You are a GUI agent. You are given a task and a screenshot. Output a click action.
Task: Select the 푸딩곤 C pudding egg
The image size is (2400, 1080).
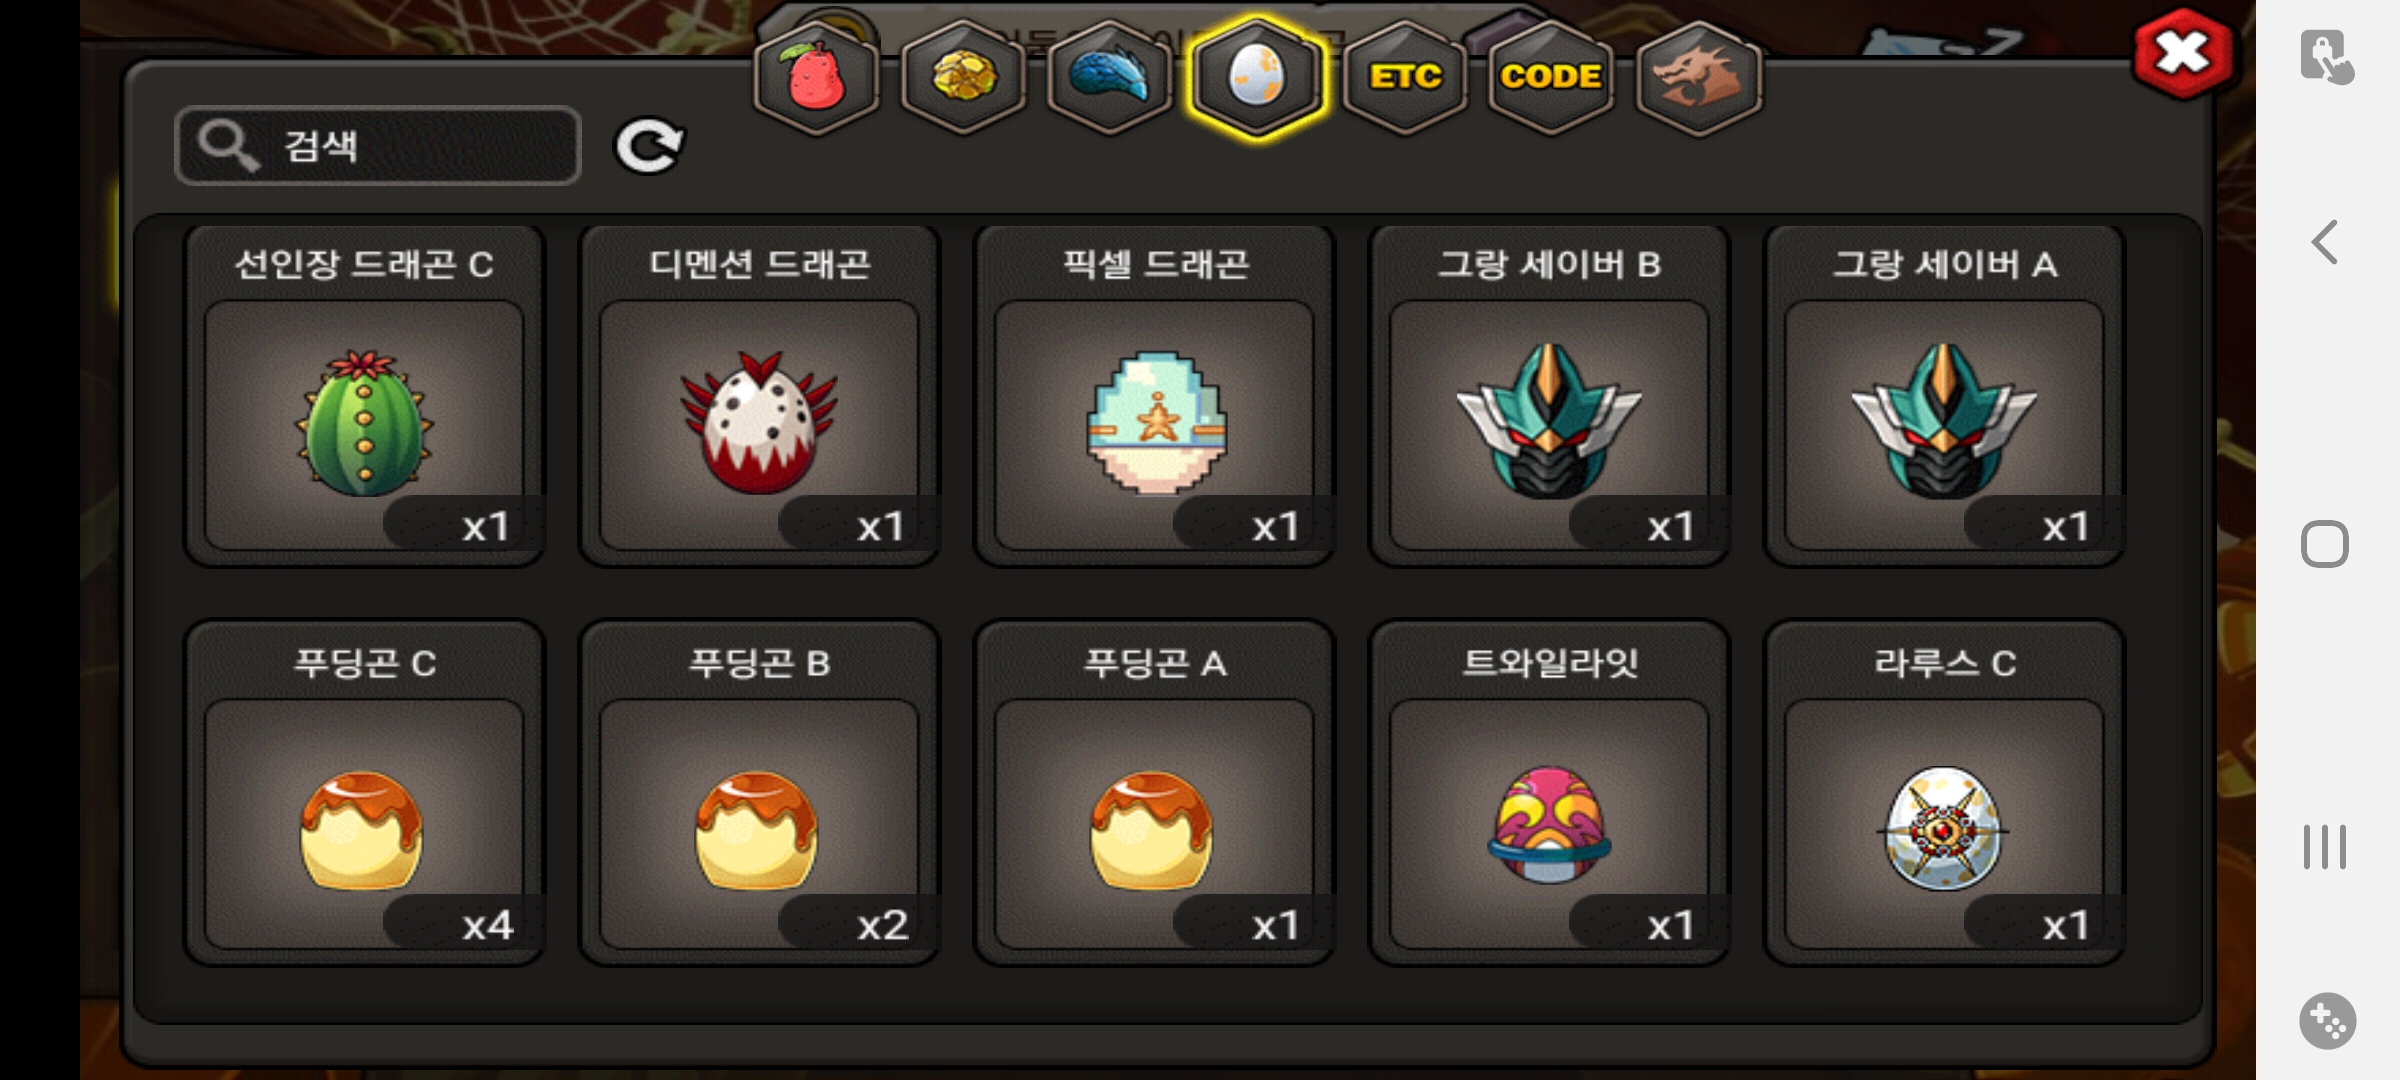click(364, 794)
